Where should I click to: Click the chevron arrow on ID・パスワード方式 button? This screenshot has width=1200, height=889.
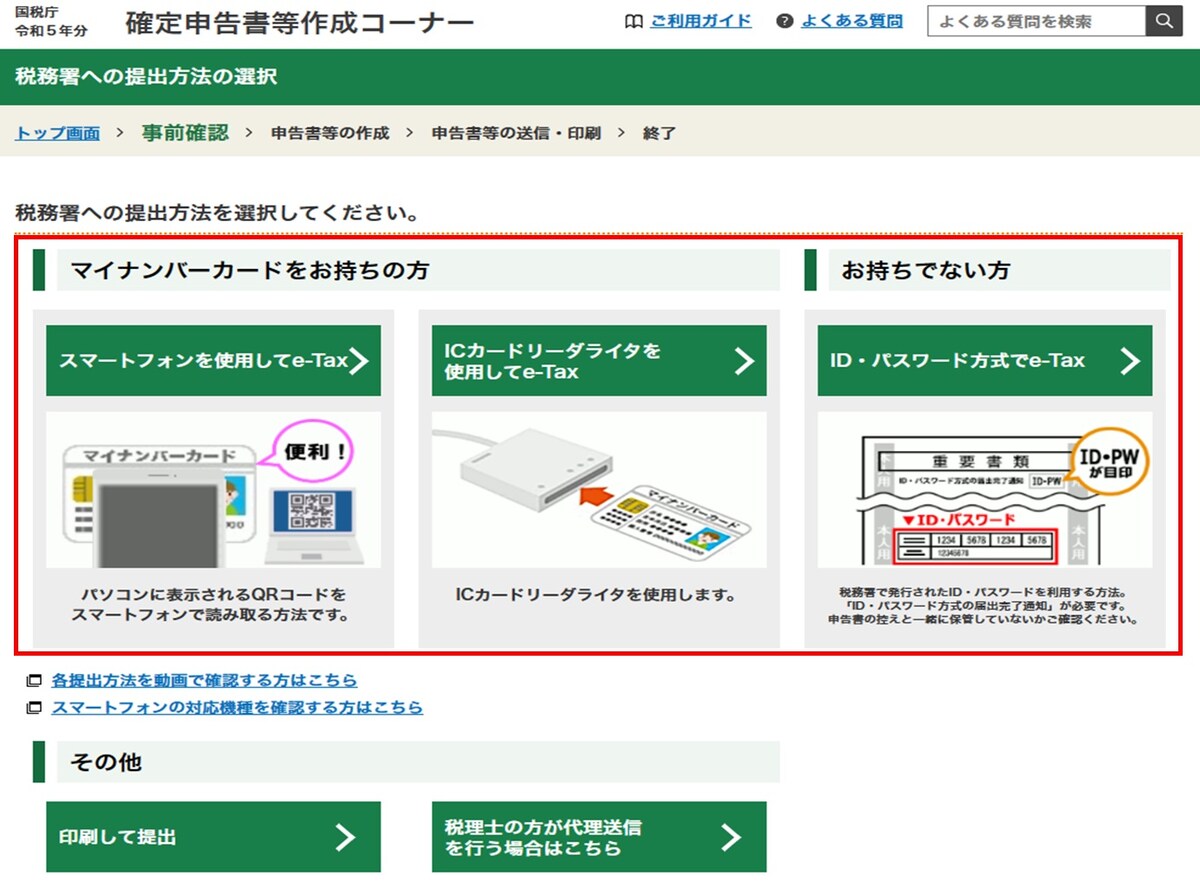click(x=1130, y=361)
